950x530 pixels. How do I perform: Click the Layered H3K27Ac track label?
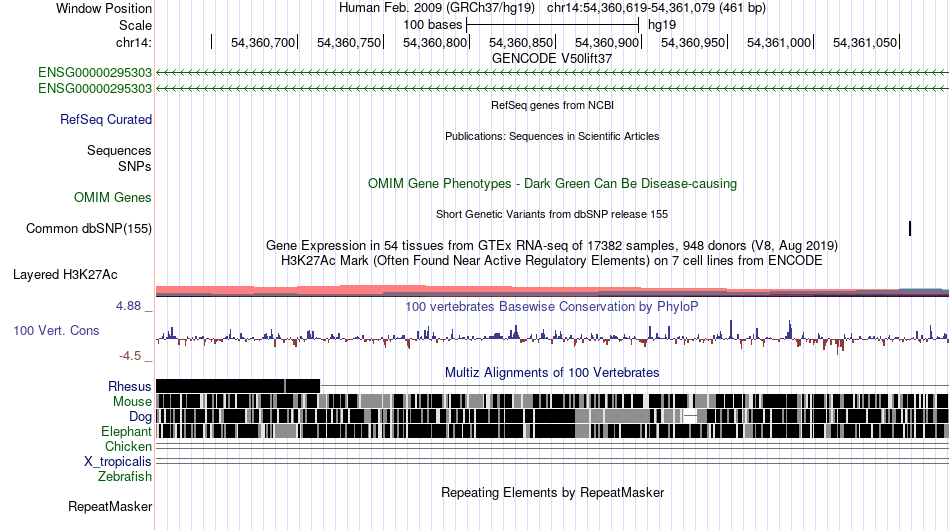(x=65, y=274)
